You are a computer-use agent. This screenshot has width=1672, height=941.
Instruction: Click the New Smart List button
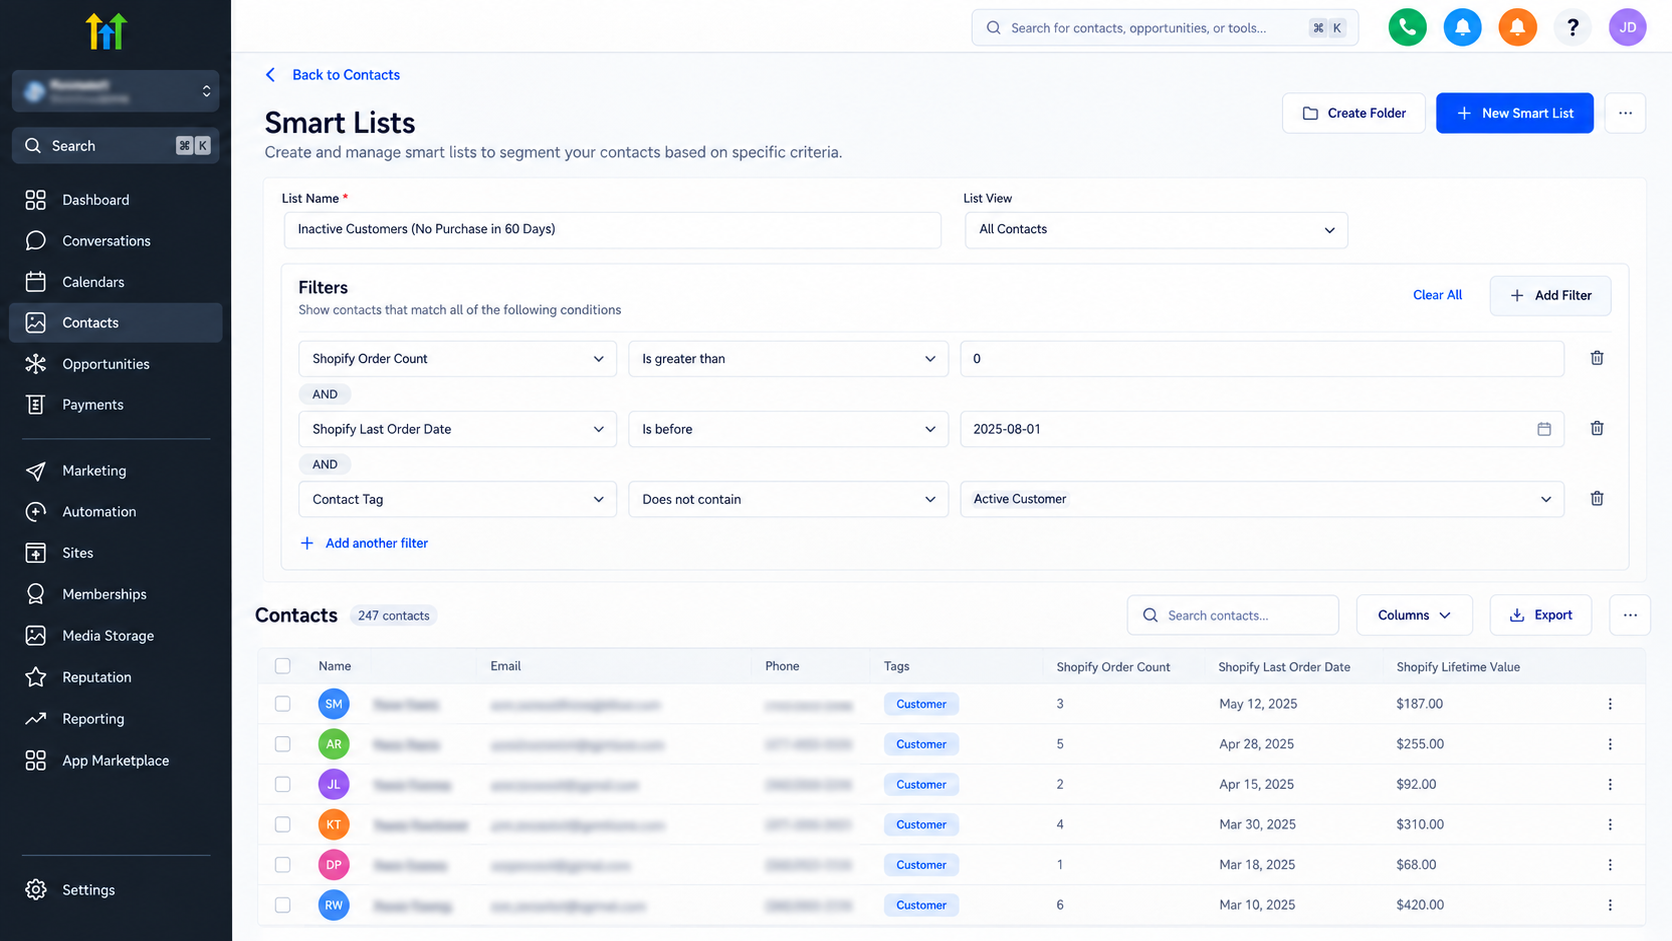pos(1515,113)
